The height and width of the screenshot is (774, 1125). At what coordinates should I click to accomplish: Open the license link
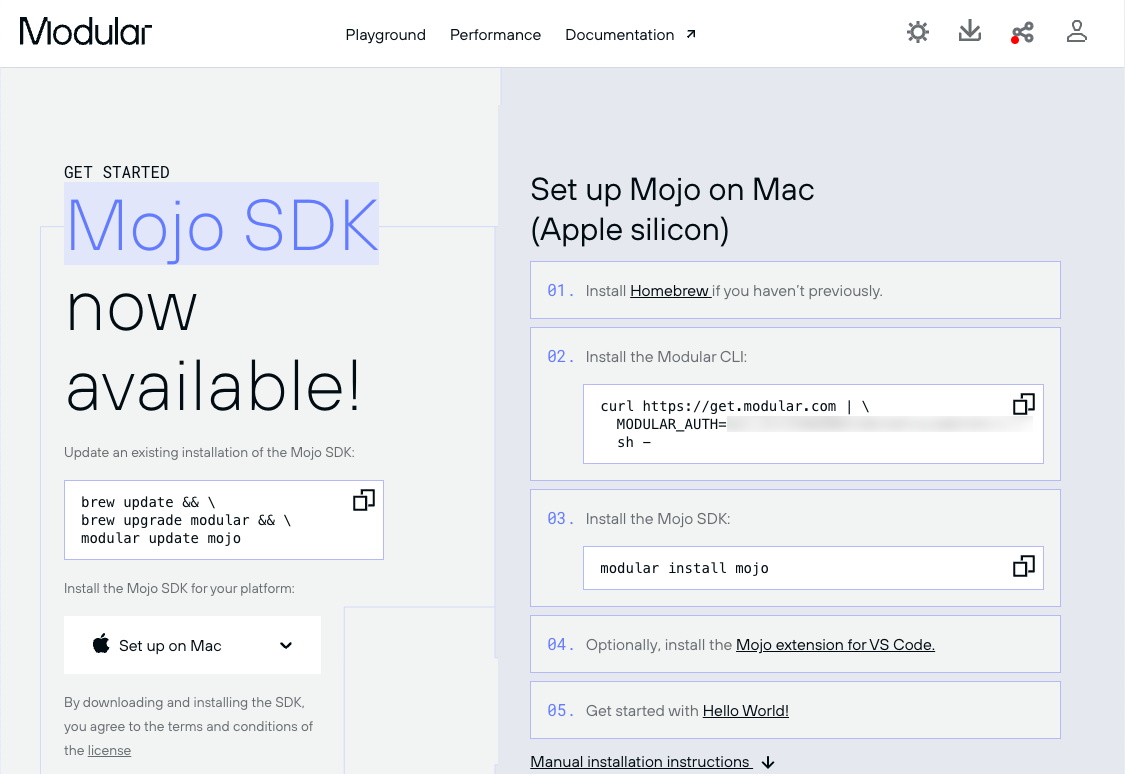pos(109,750)
